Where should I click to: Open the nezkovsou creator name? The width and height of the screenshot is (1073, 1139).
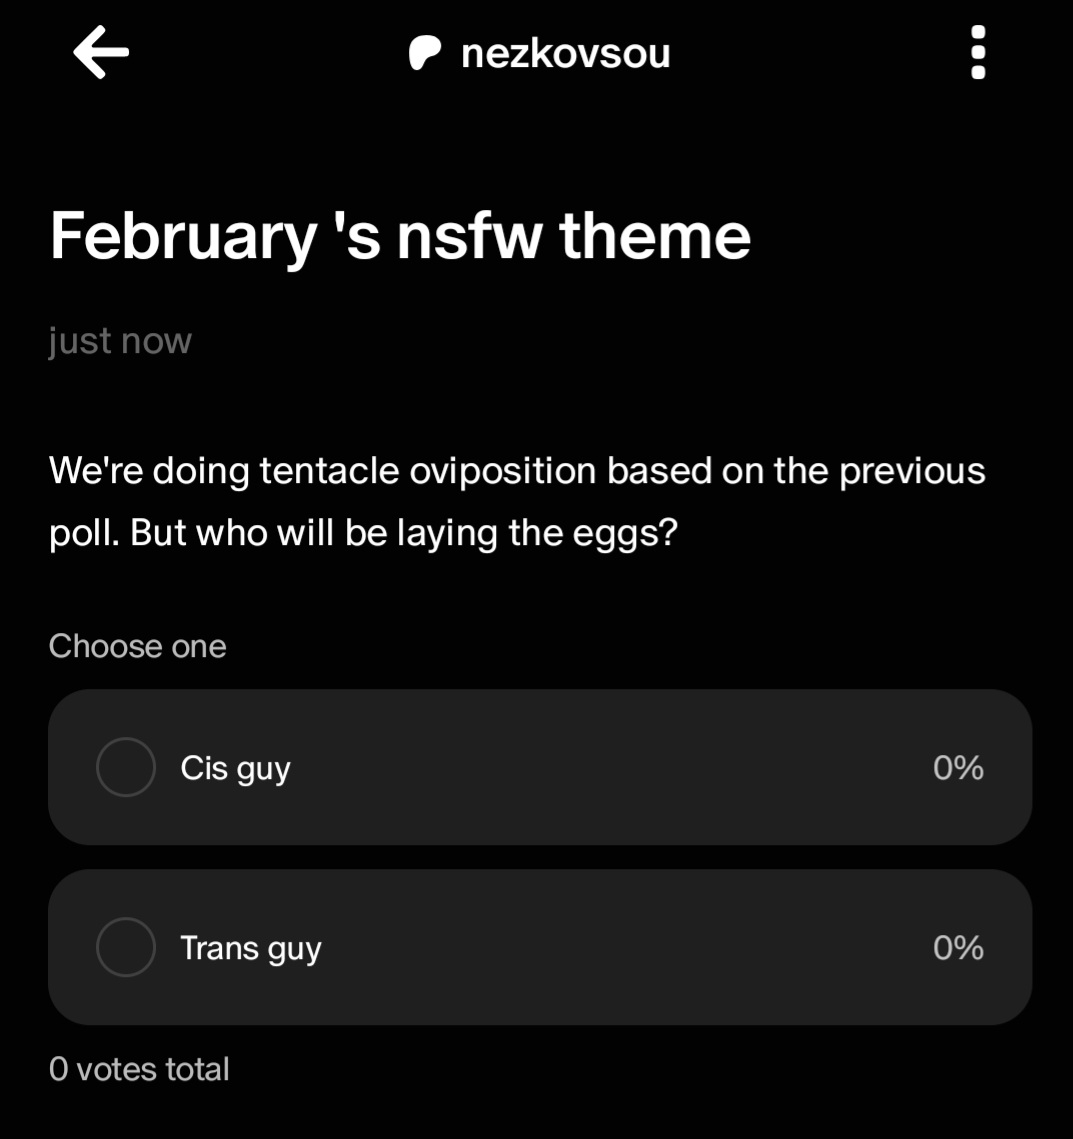click(x=565, y=53)
